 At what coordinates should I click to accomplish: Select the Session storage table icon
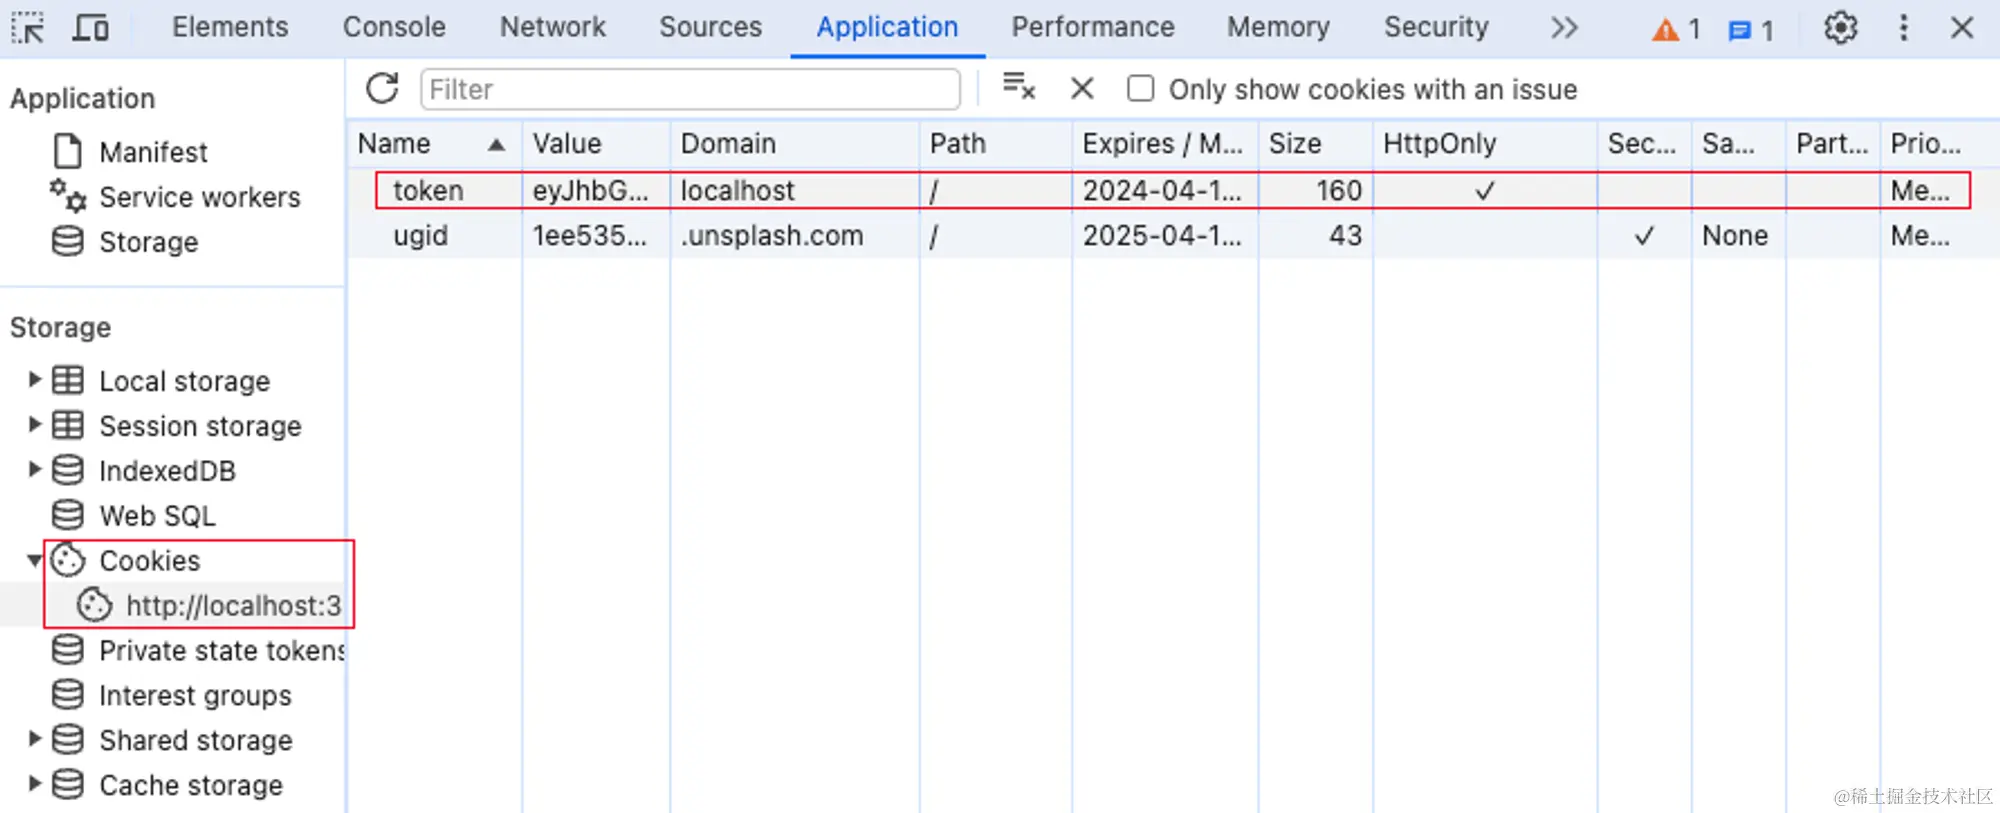(68, 425)
